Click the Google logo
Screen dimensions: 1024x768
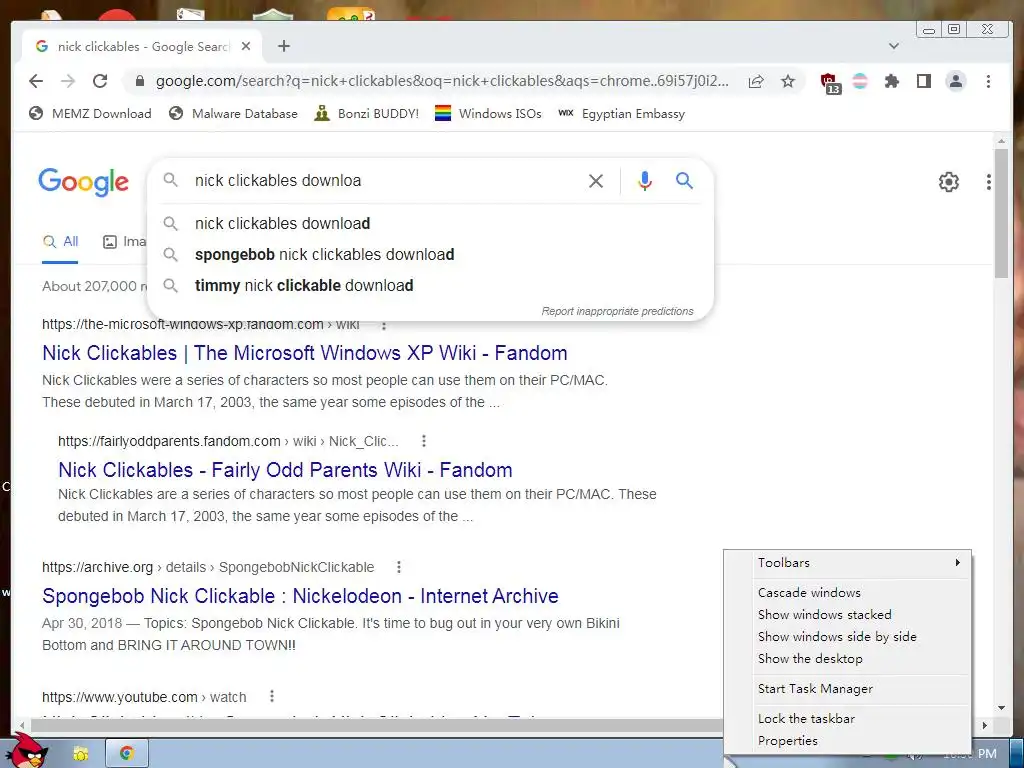(x=84, y=182)
